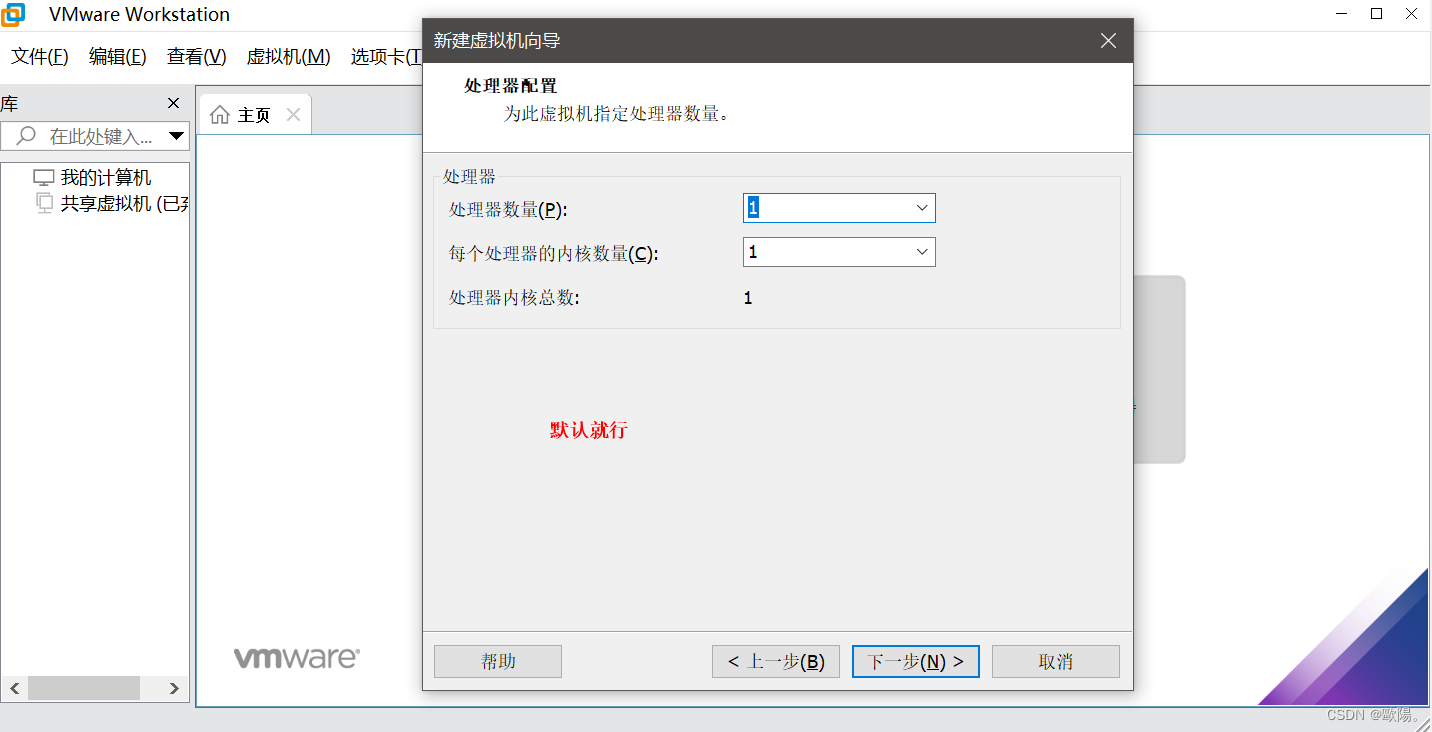
Task: Switch to the 主页 tab
Action: coord(254,115)
